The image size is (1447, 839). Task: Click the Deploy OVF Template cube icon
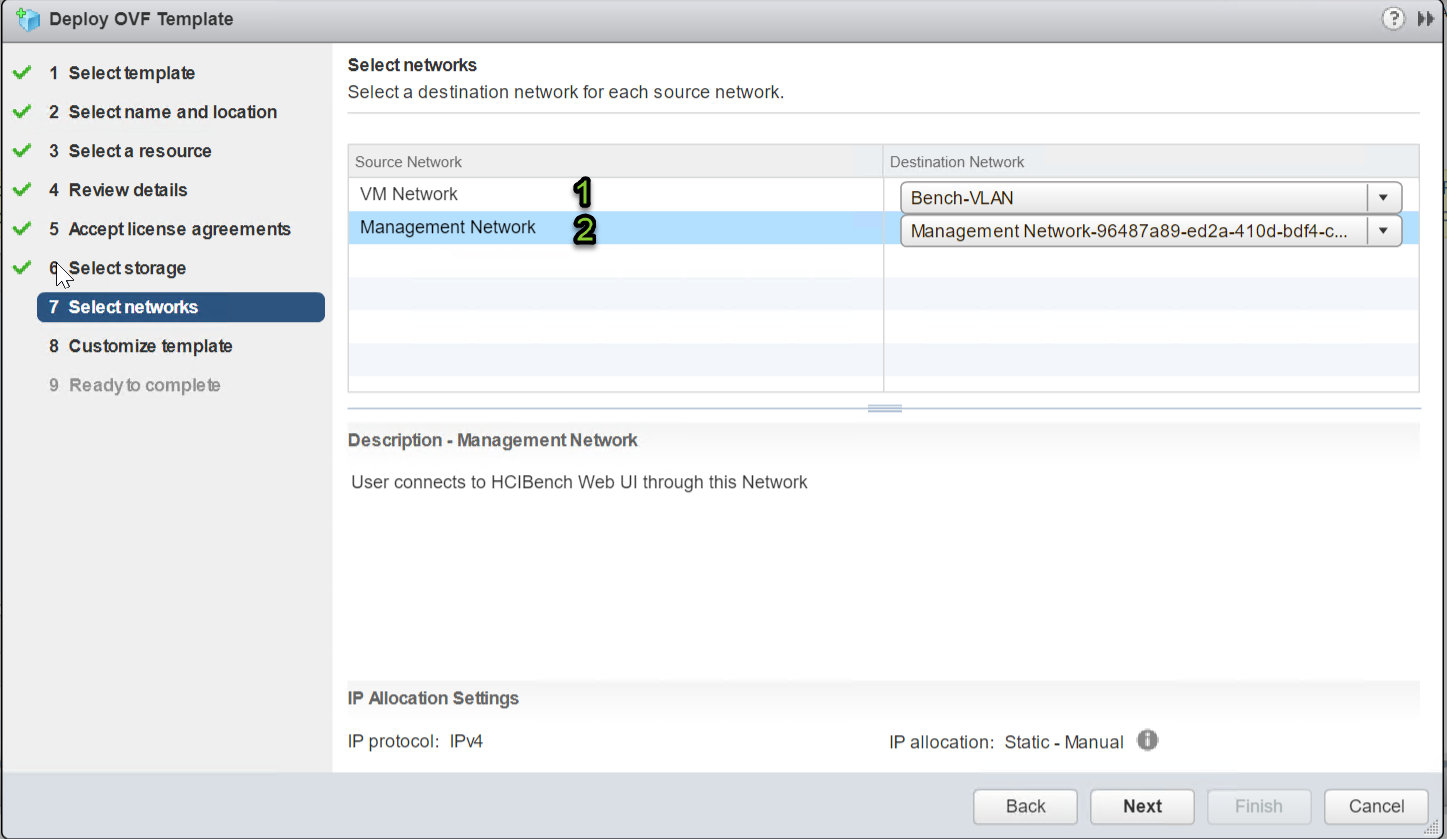[27, 18]
